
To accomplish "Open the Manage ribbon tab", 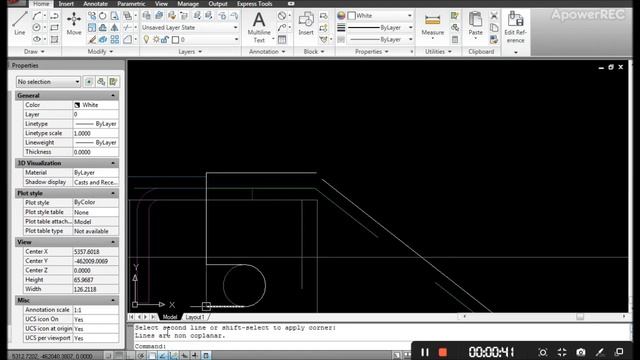I will (x=188, y=4).
